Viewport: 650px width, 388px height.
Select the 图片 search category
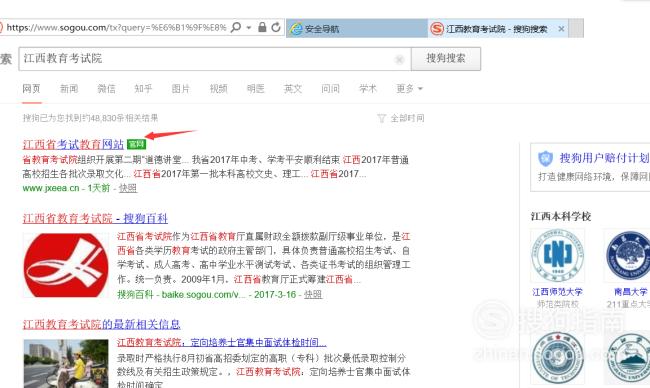point(181,89)
